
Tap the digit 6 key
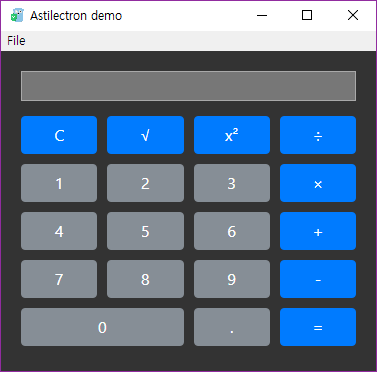[x=232, y=231]
